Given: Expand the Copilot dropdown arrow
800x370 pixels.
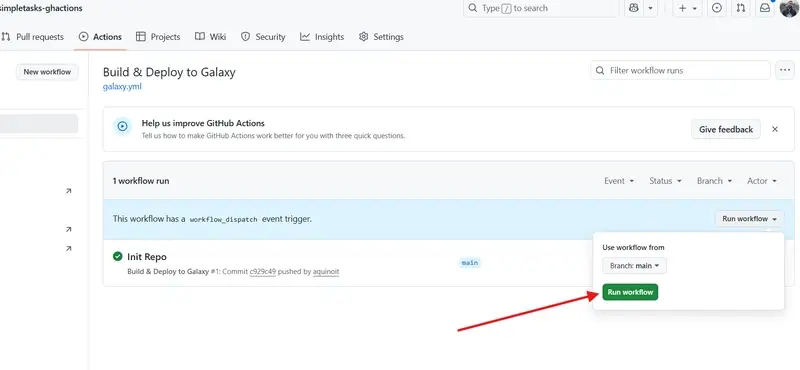Looking at the screenshot, I should [651, 8].
